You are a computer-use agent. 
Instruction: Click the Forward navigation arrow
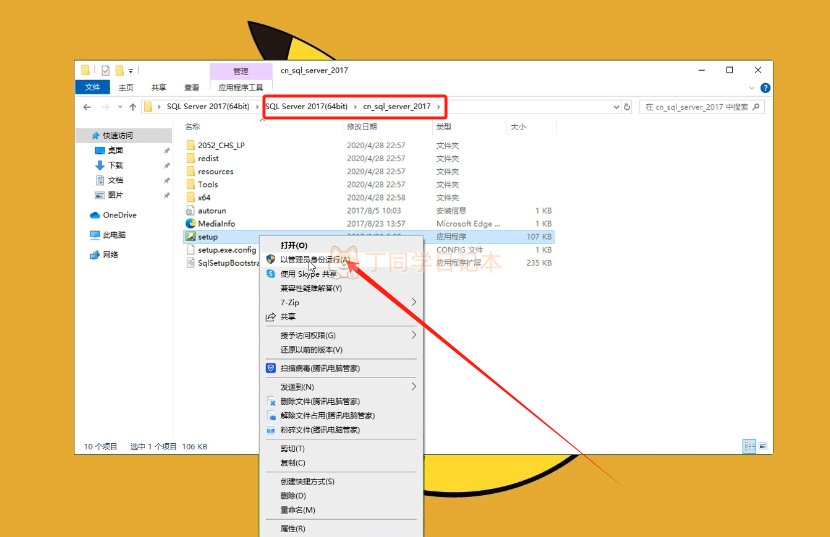pyautogui.click(x=105, y=107)
